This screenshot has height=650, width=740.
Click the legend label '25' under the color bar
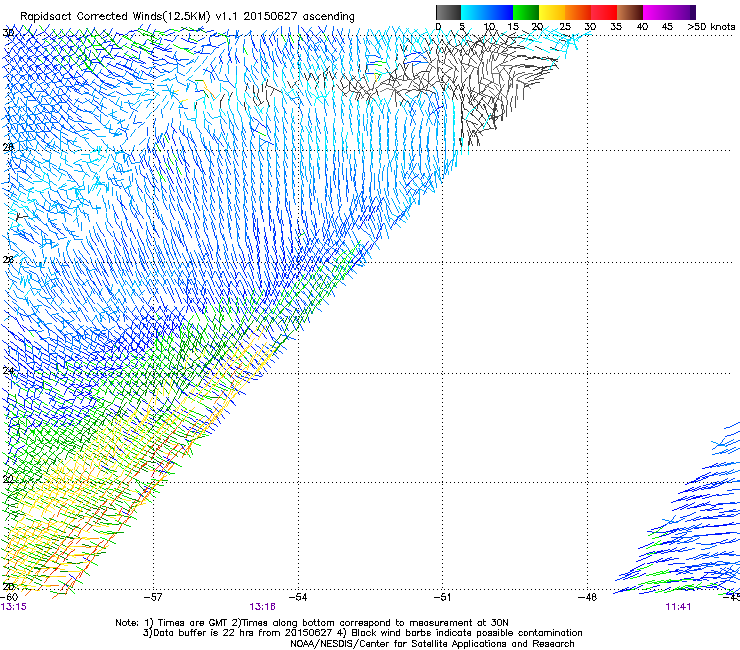coord(565,27)
